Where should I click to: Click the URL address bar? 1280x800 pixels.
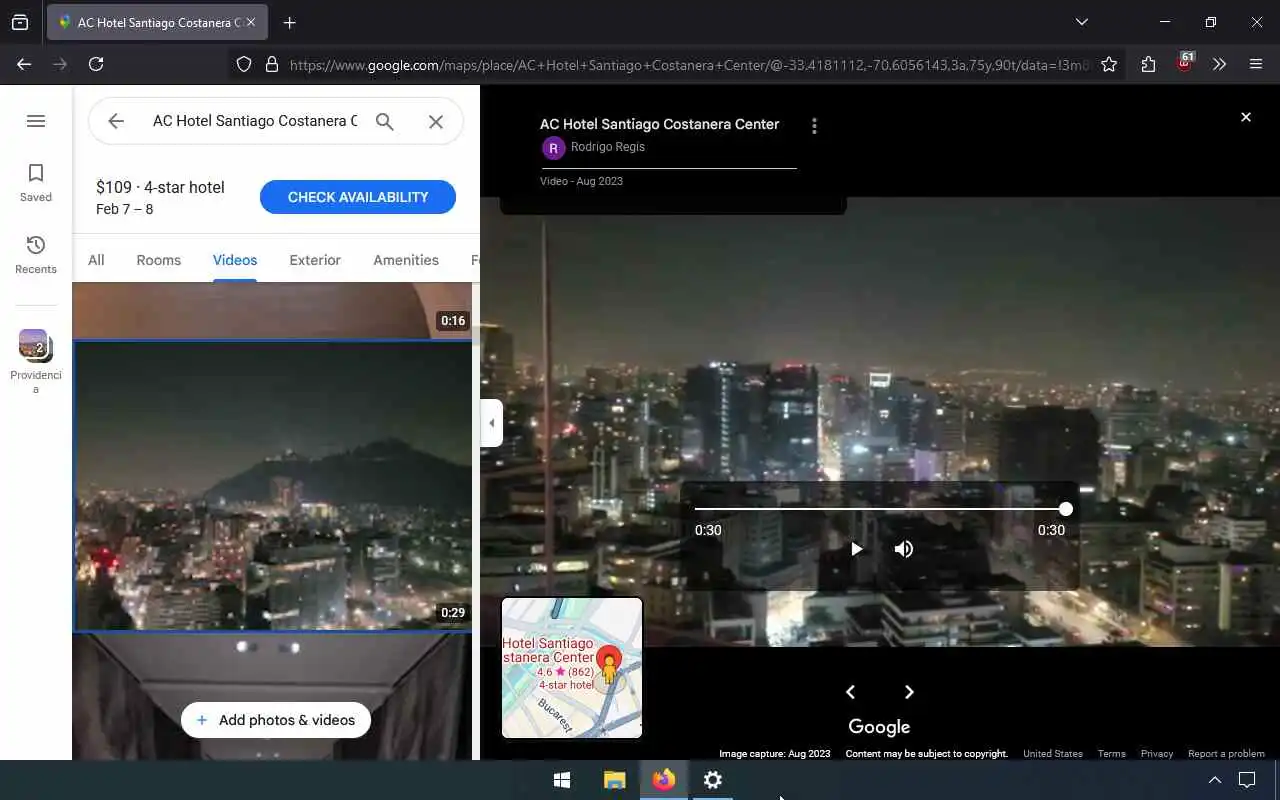click(688, 65)
